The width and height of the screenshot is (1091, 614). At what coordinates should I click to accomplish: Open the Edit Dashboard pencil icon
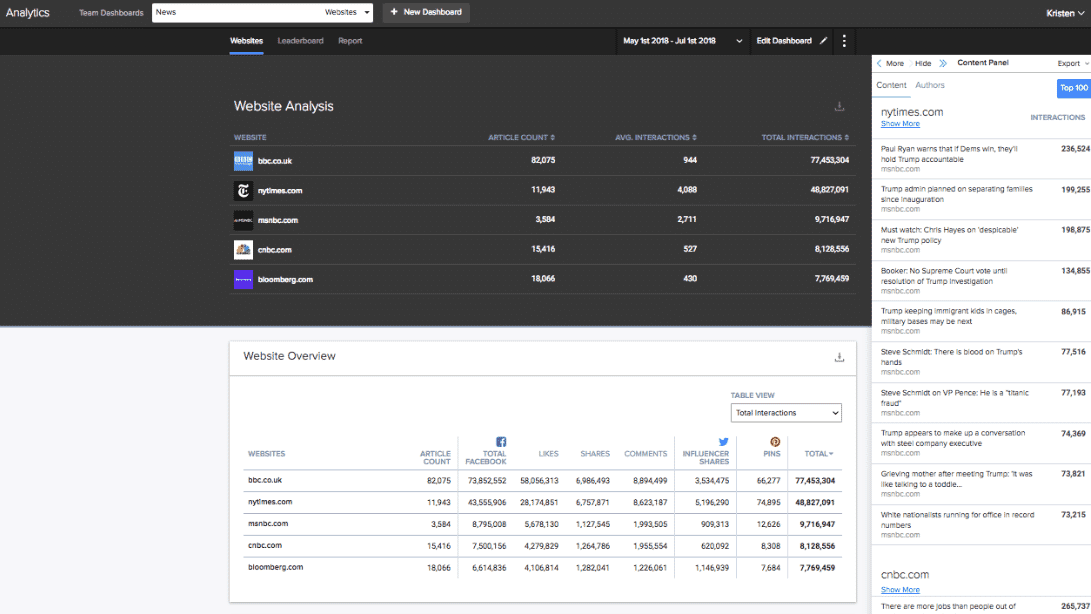pos(823,42)
